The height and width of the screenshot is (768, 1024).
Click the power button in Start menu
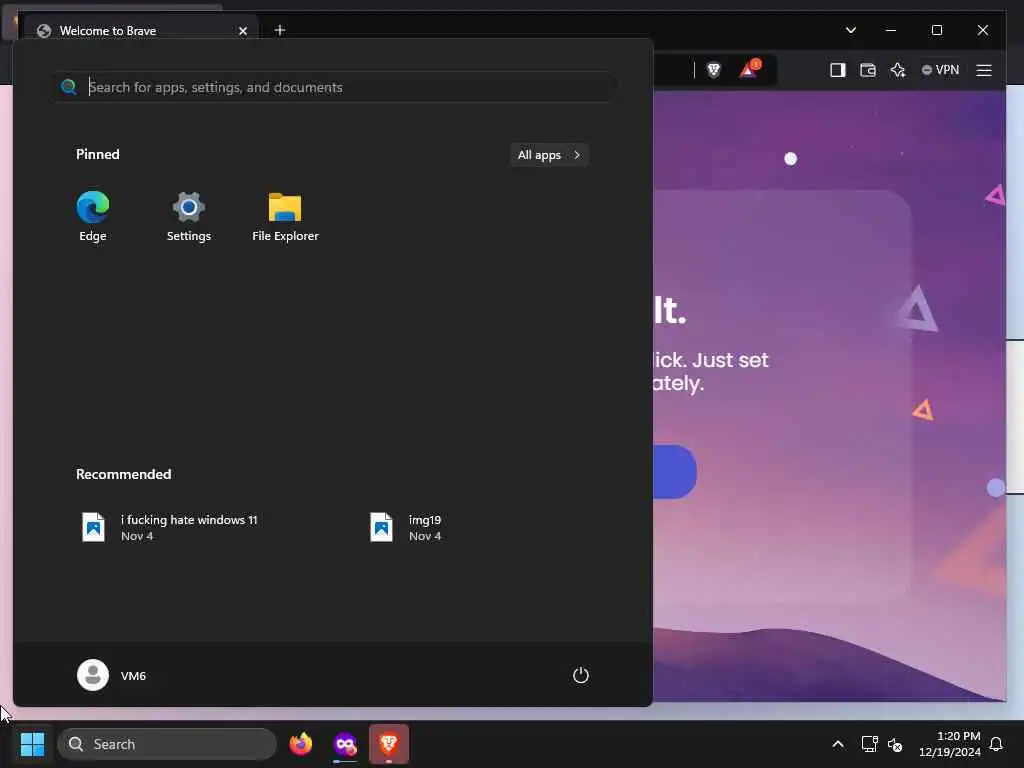tap(581, 675)
